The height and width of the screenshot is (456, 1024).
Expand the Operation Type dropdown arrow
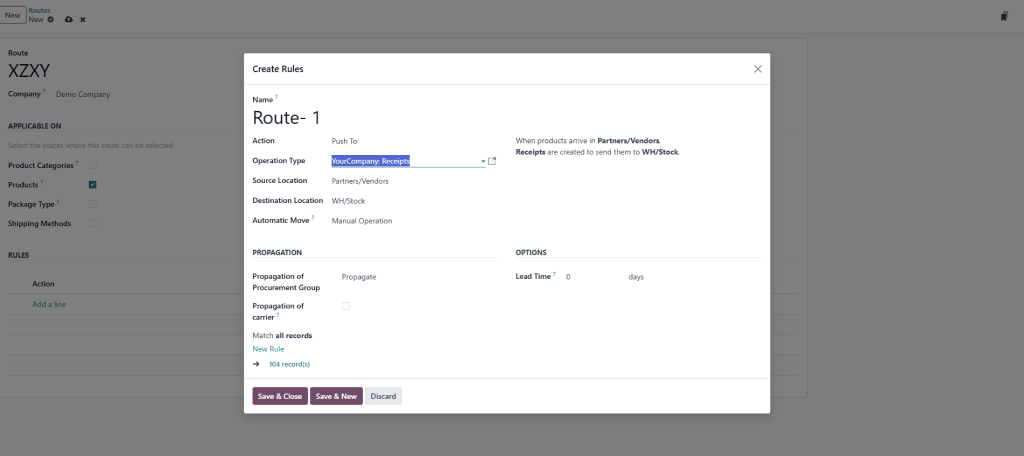coord(483,161)
